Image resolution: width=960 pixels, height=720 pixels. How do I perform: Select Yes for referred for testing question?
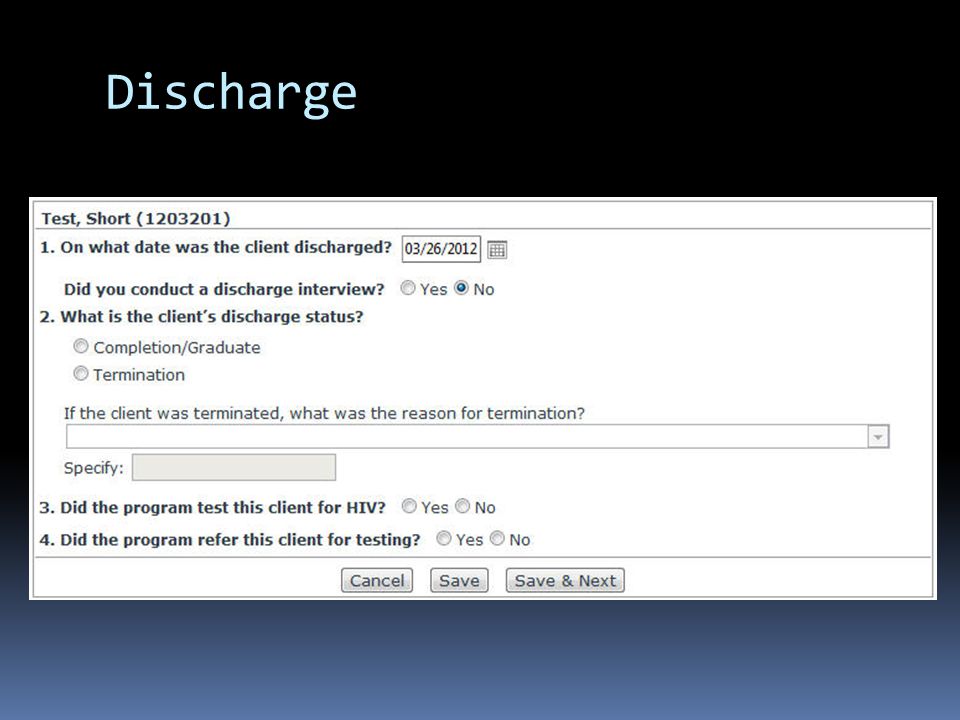coord(444,539)
